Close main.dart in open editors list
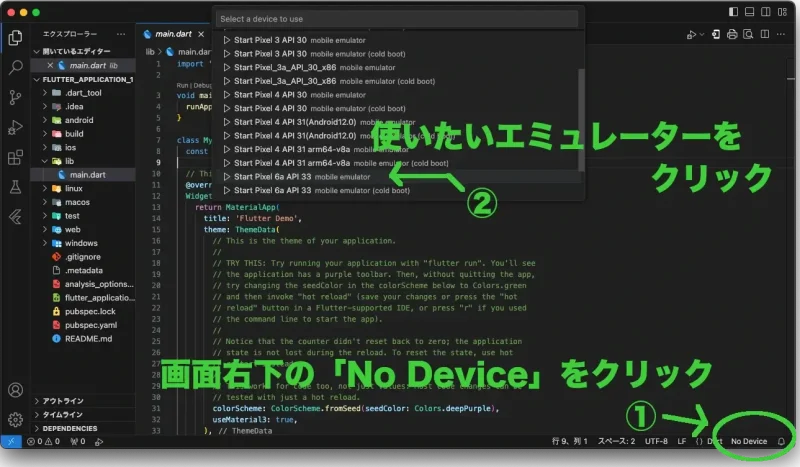This screenshot has height=467, width=800. click(x=50, y=65)
